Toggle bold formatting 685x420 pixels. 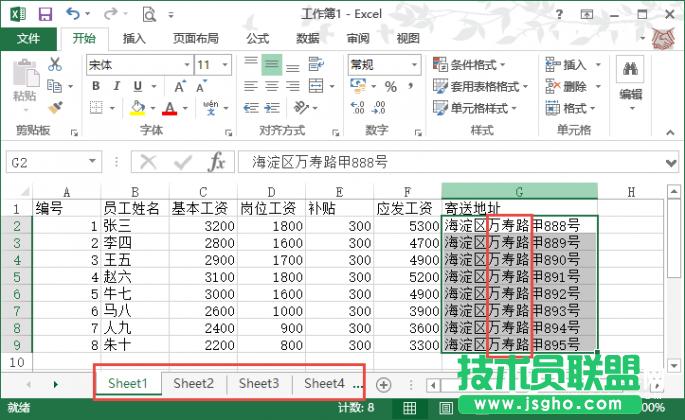(x=95, y=86)
